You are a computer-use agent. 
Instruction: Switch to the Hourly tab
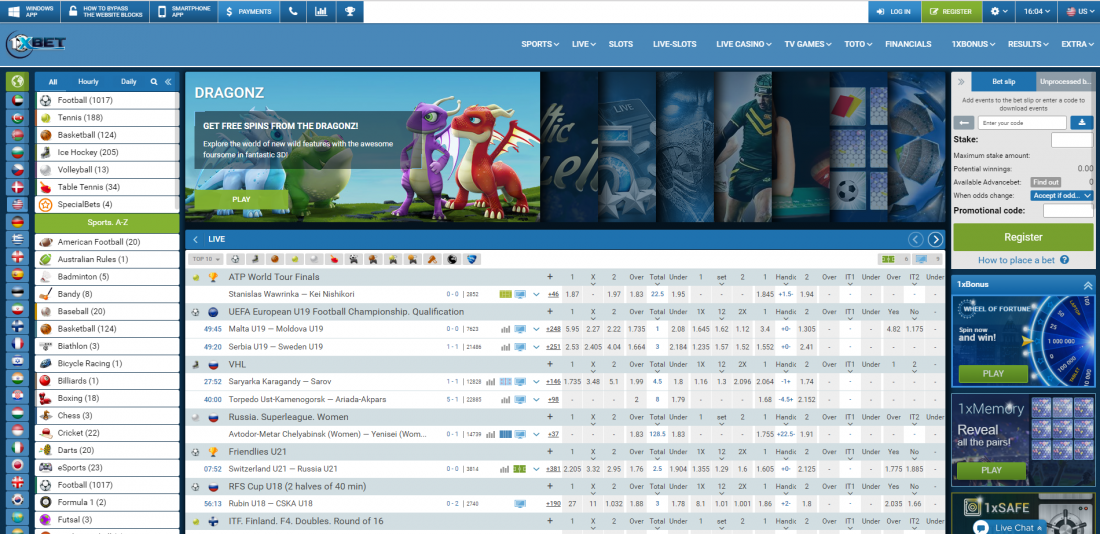(88, 82)
